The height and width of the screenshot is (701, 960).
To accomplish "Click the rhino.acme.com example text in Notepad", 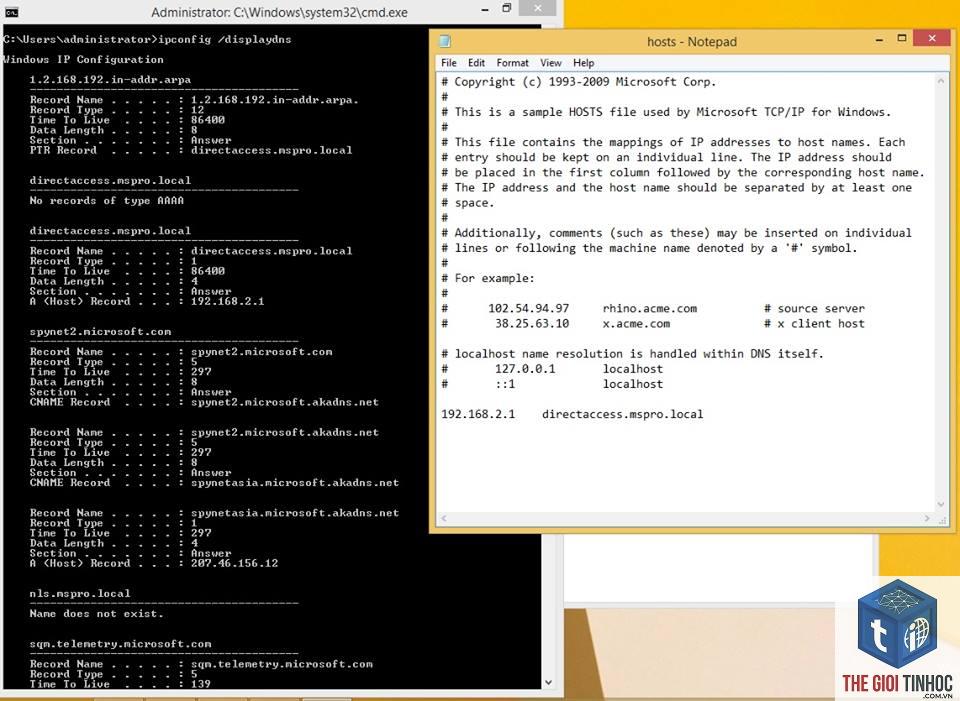I will pyautogui.click(x=650, y=309).
